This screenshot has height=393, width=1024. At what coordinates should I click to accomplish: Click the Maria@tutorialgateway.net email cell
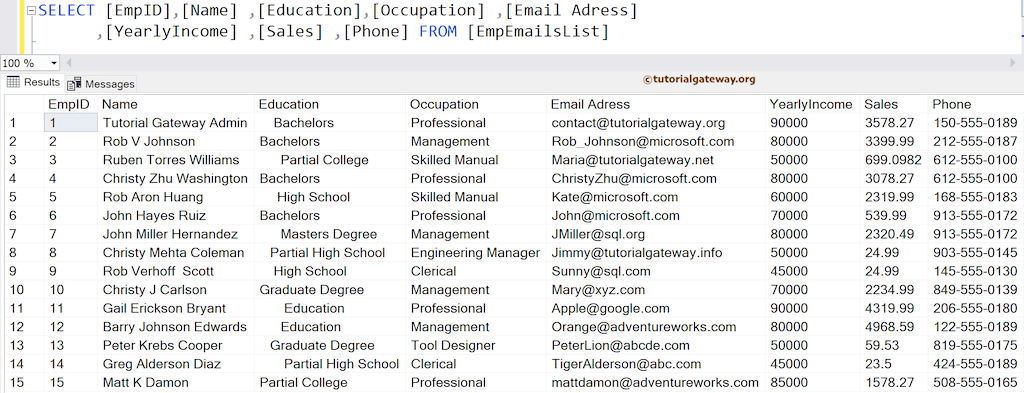click(656, 160)
